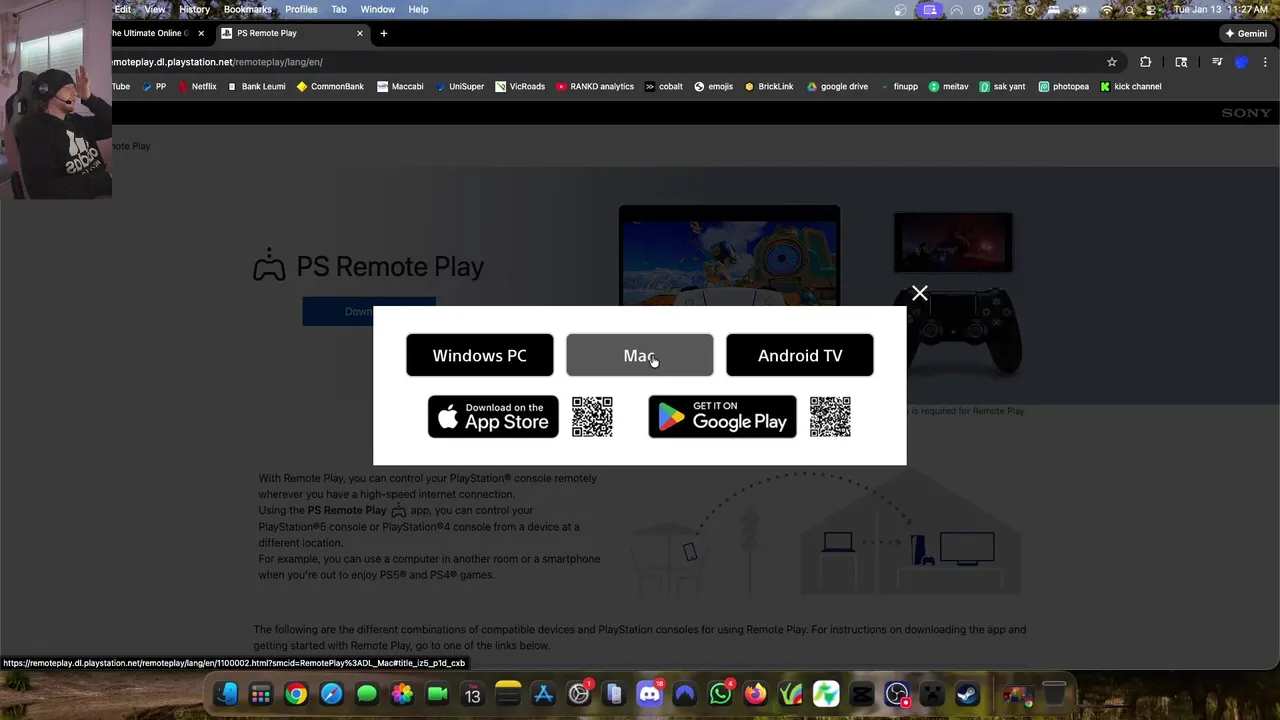Choose the Android TV download option
This screenshot has height=720, width=1280.
click(800, 355)
